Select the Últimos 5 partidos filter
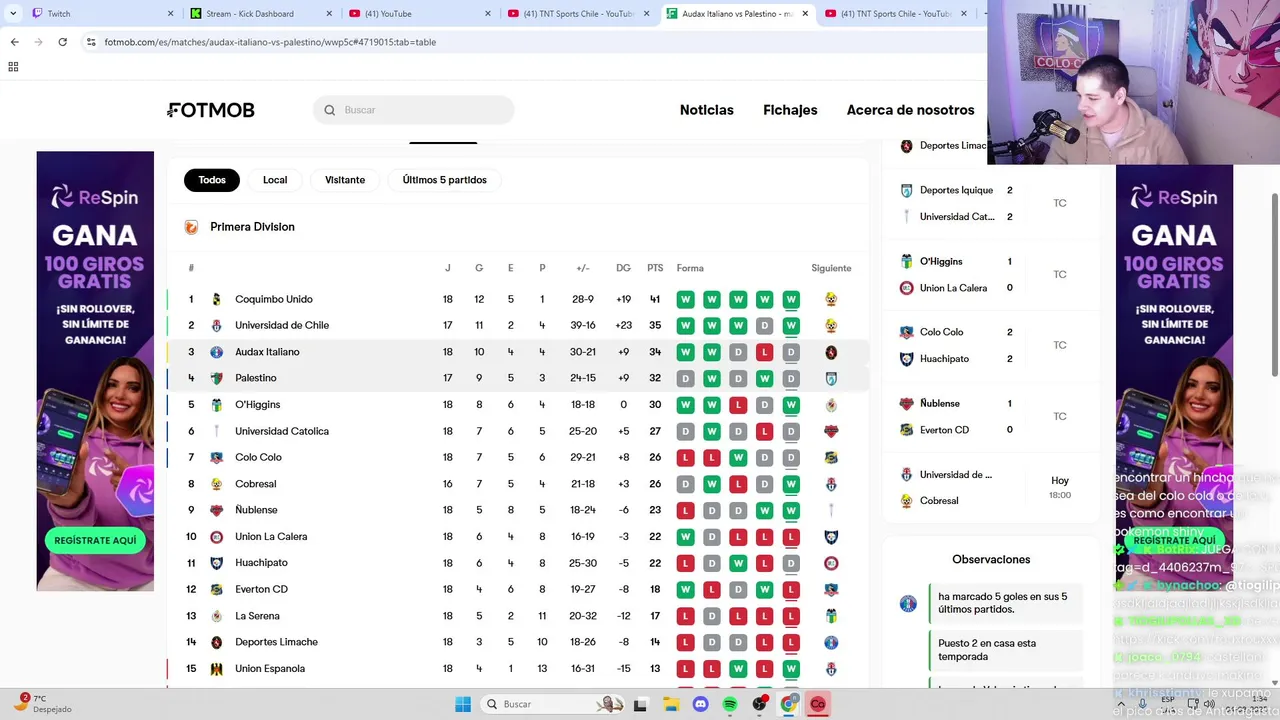The width and height of the screenshot is (1280, 720). pyautogui.click(x=445, y=180)
